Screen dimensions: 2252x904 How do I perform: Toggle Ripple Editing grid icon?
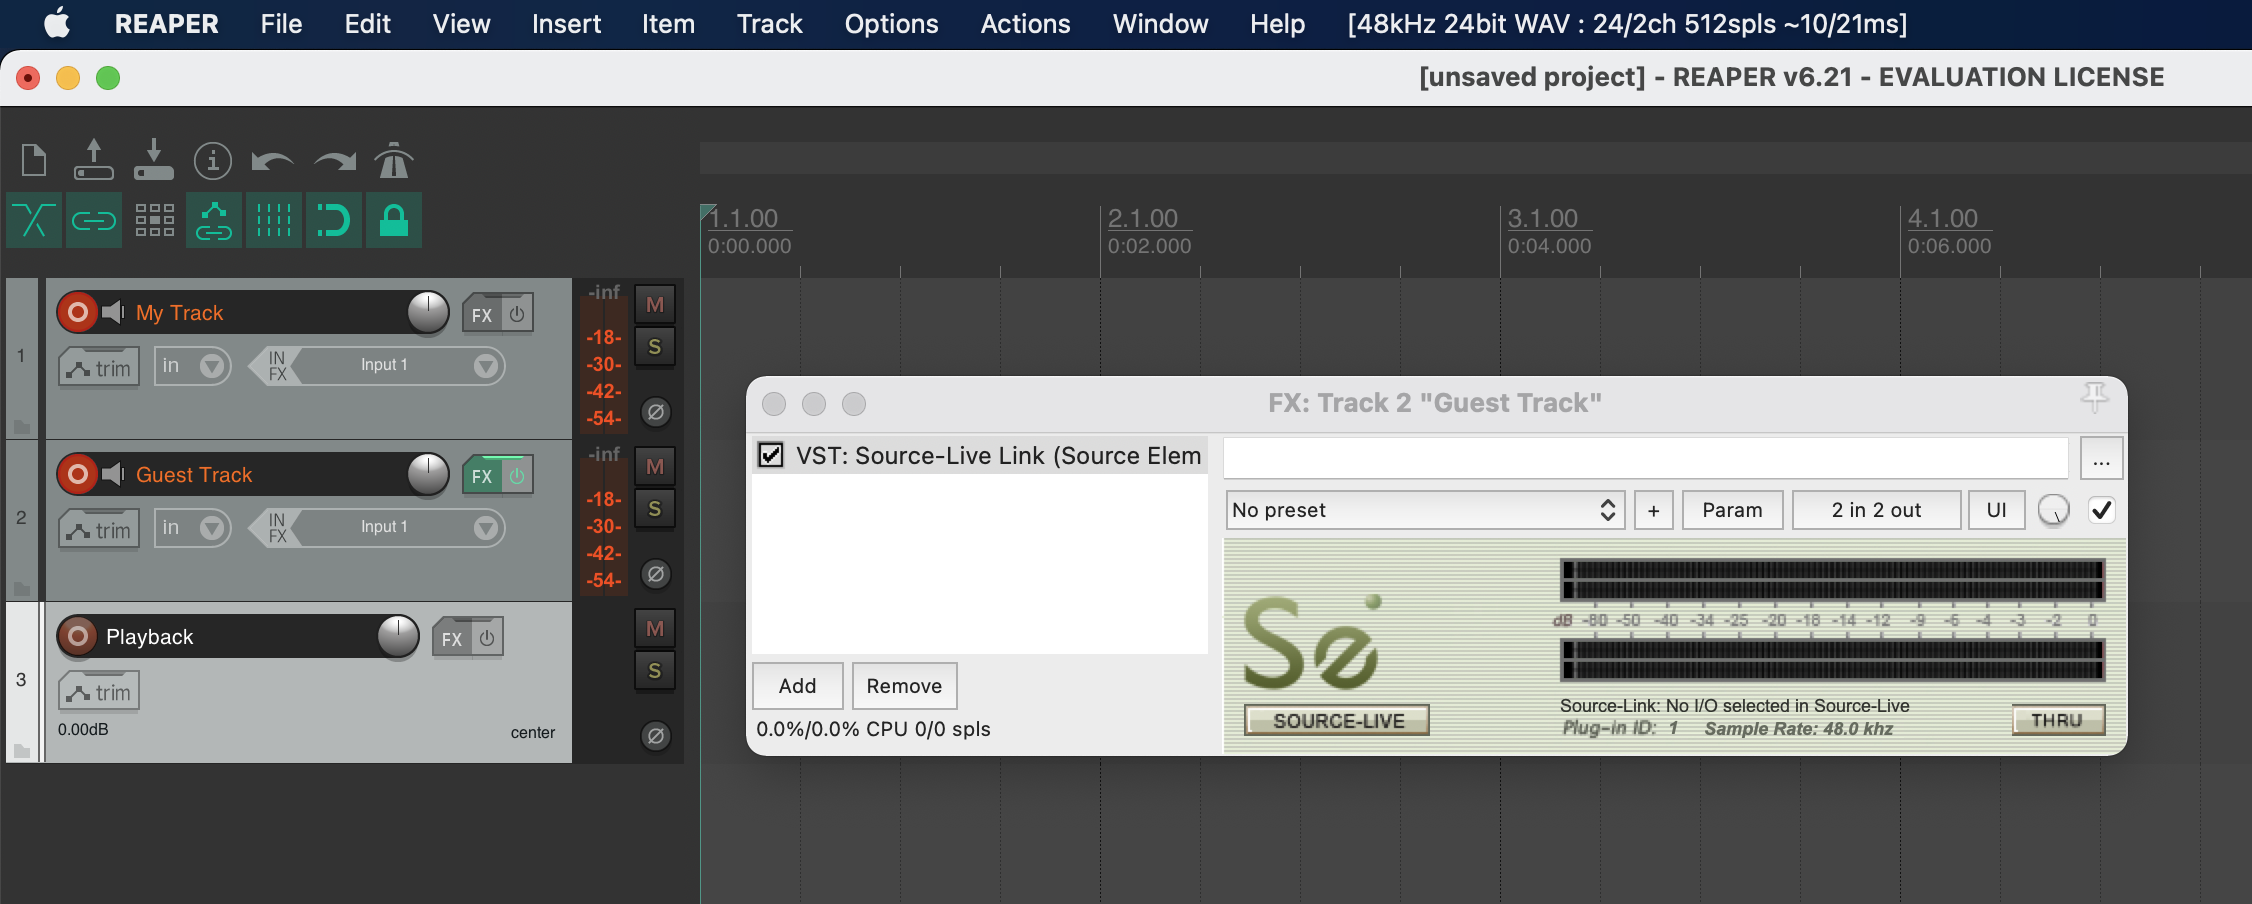point(154,220)
